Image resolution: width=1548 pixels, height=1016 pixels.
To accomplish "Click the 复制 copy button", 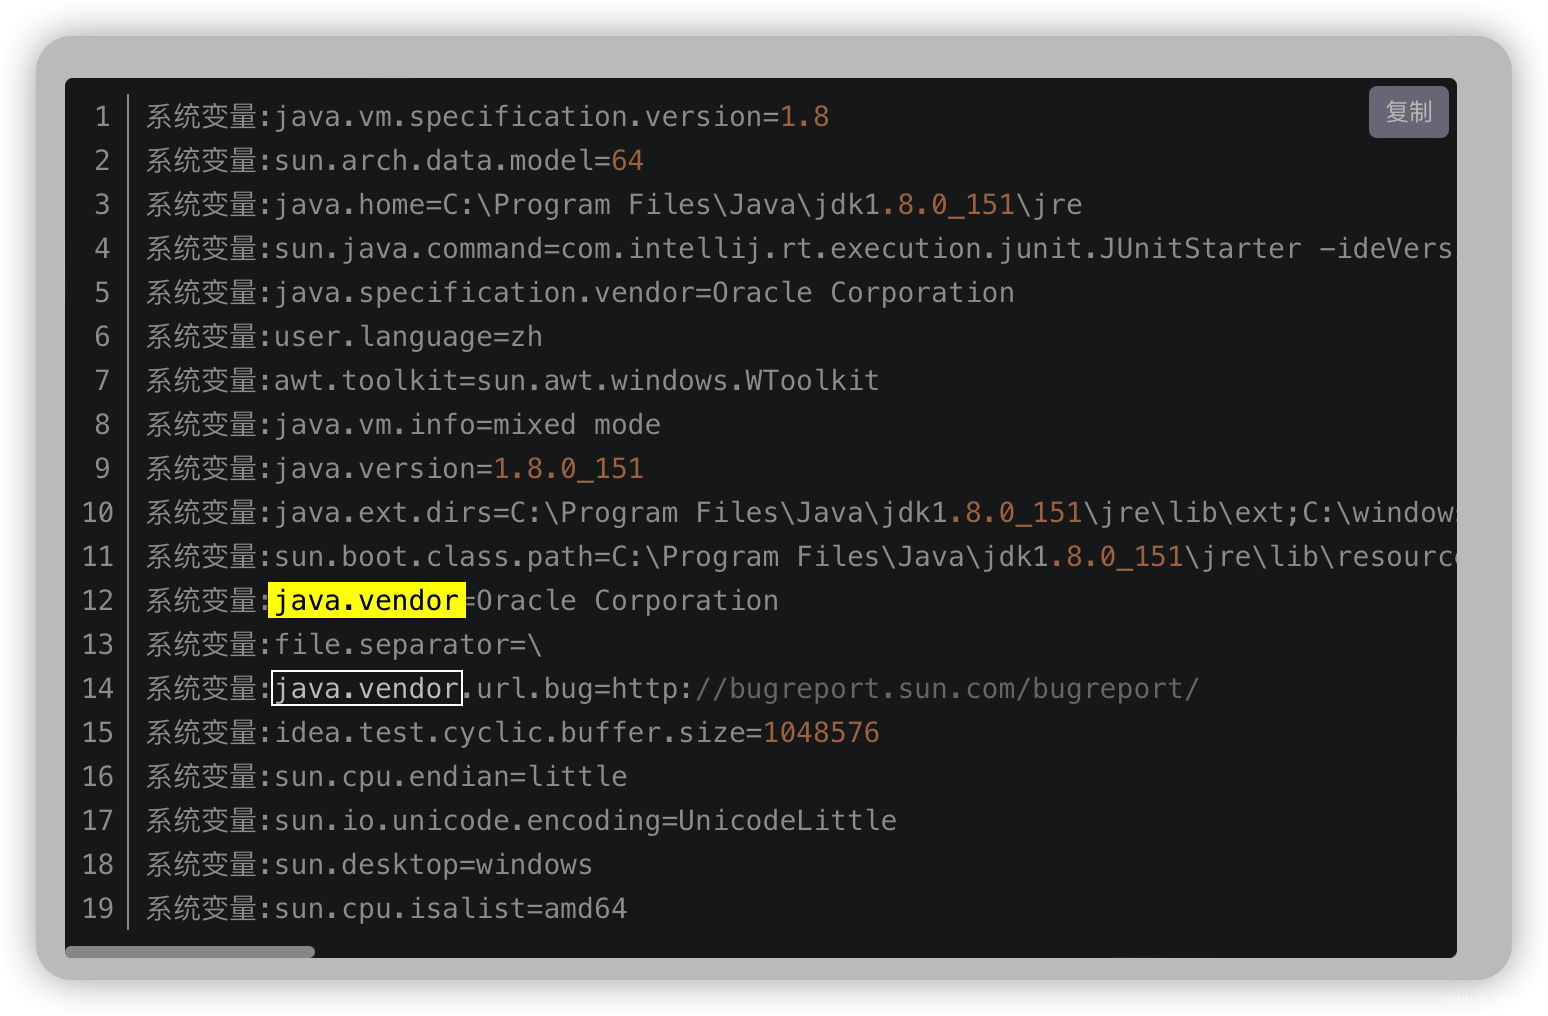I will [x=1408, y=112].
